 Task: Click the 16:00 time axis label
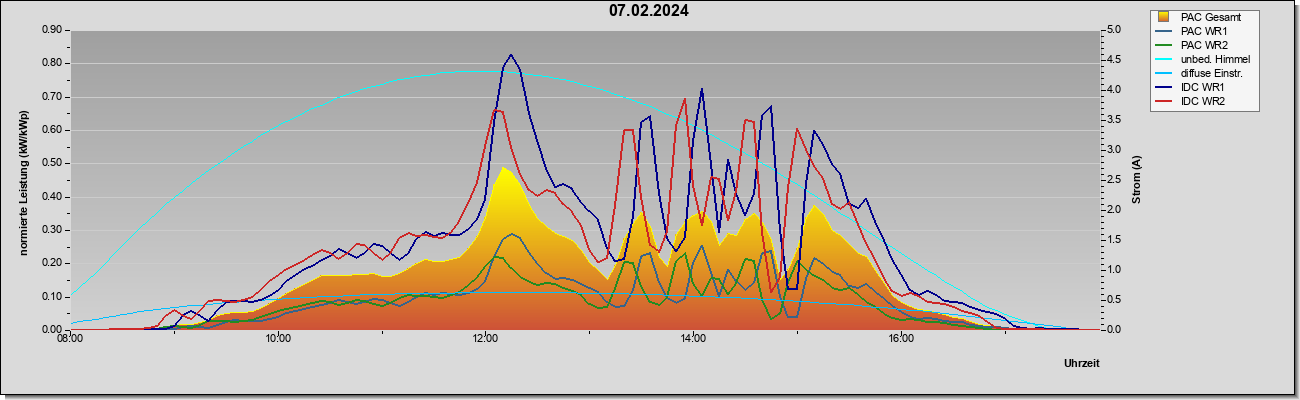(x=901, y=339)
